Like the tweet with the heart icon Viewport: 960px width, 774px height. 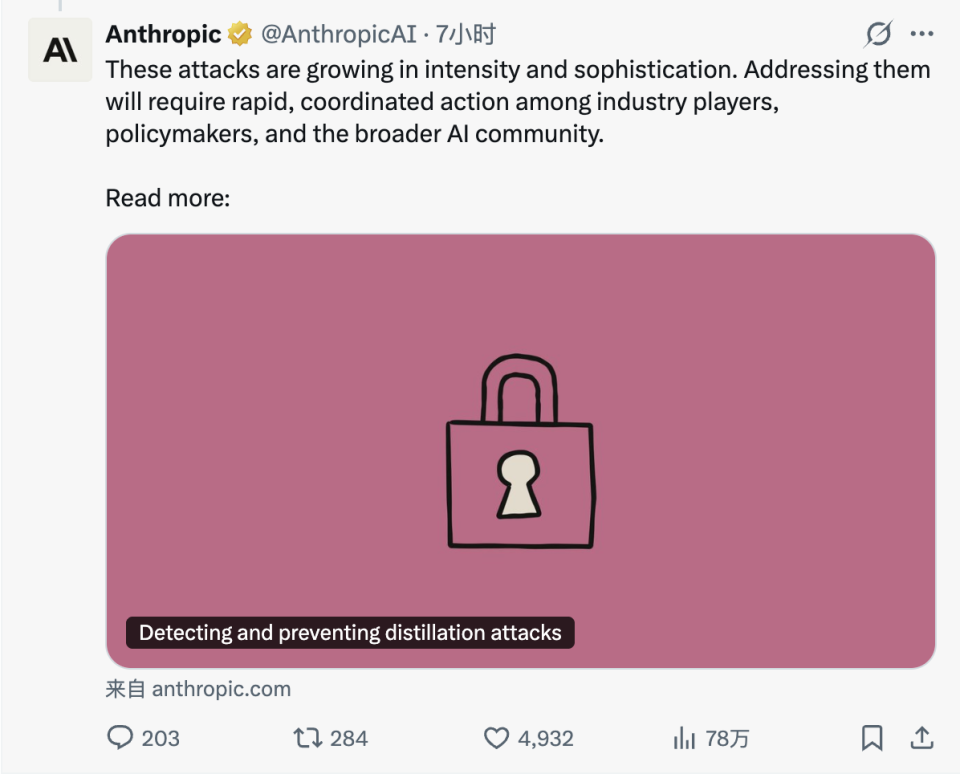click(496, 738)
